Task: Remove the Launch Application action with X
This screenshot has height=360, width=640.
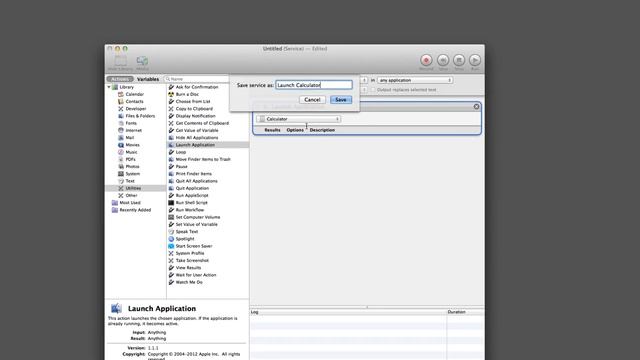Action: coord(476,107)
